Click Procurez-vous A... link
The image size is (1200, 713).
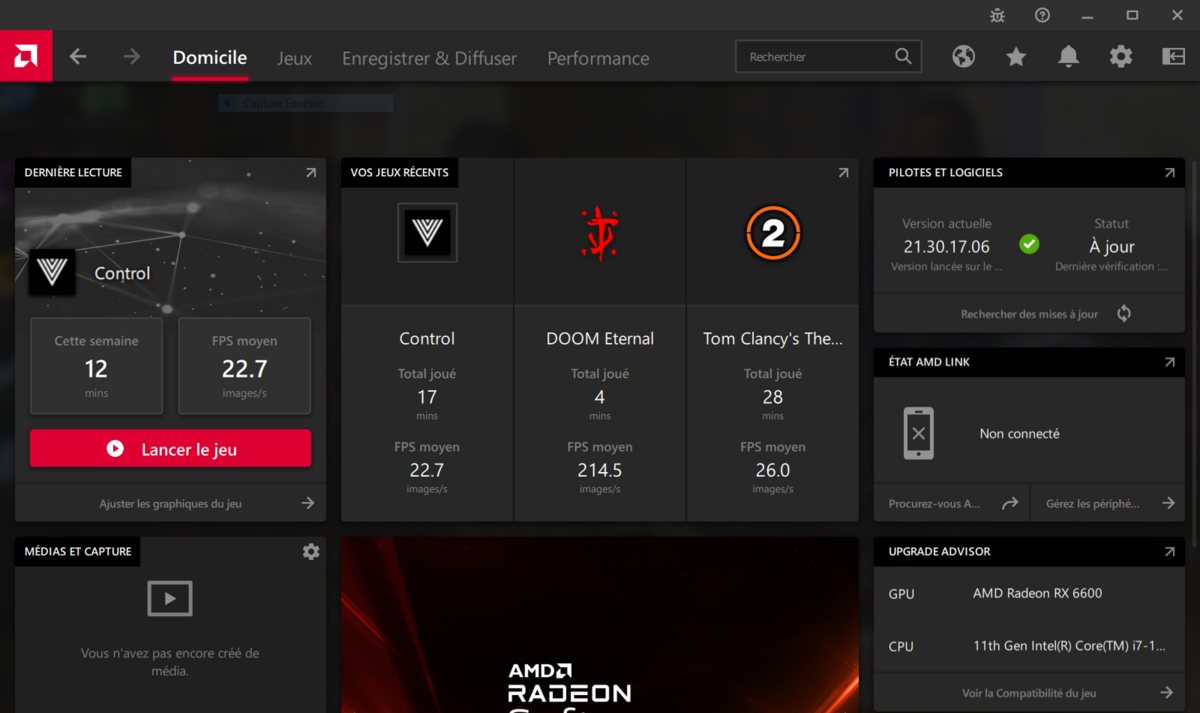[x=934, y=504]
